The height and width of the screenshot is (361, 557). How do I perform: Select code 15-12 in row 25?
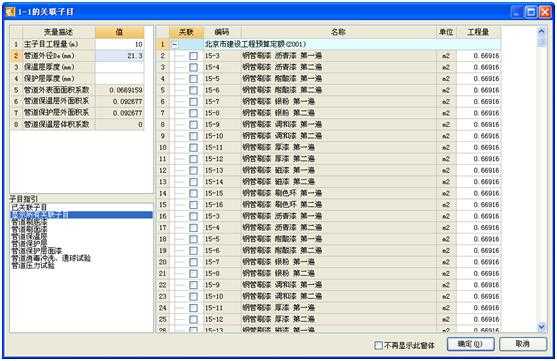coord(214,319)
